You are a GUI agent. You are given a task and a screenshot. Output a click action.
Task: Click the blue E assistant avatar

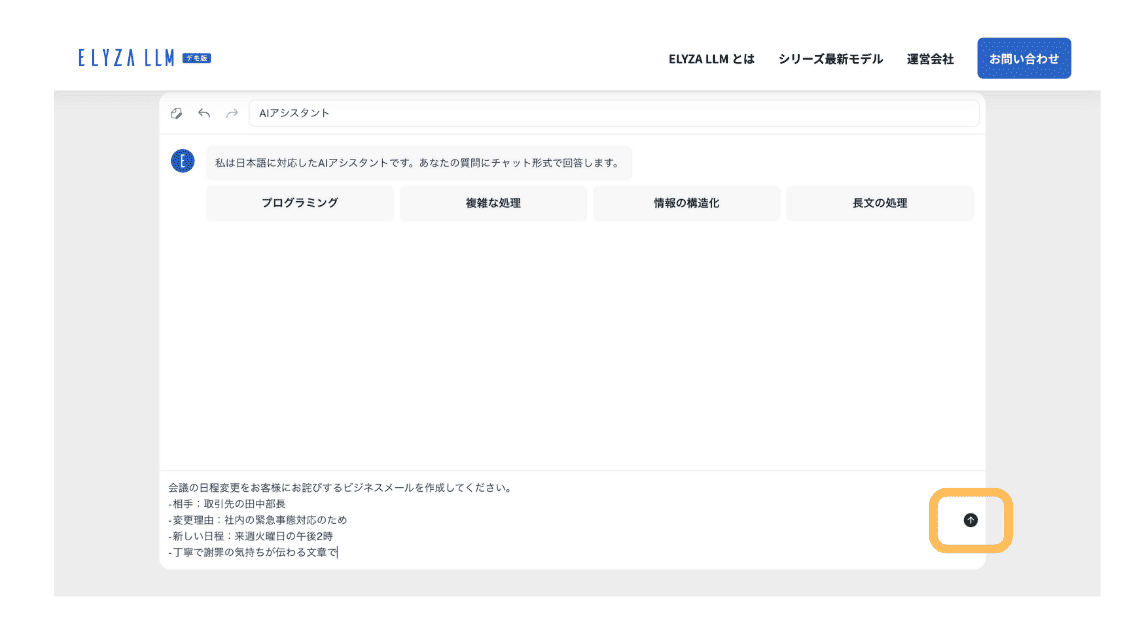pyautogui.click(x=182, y=161)
